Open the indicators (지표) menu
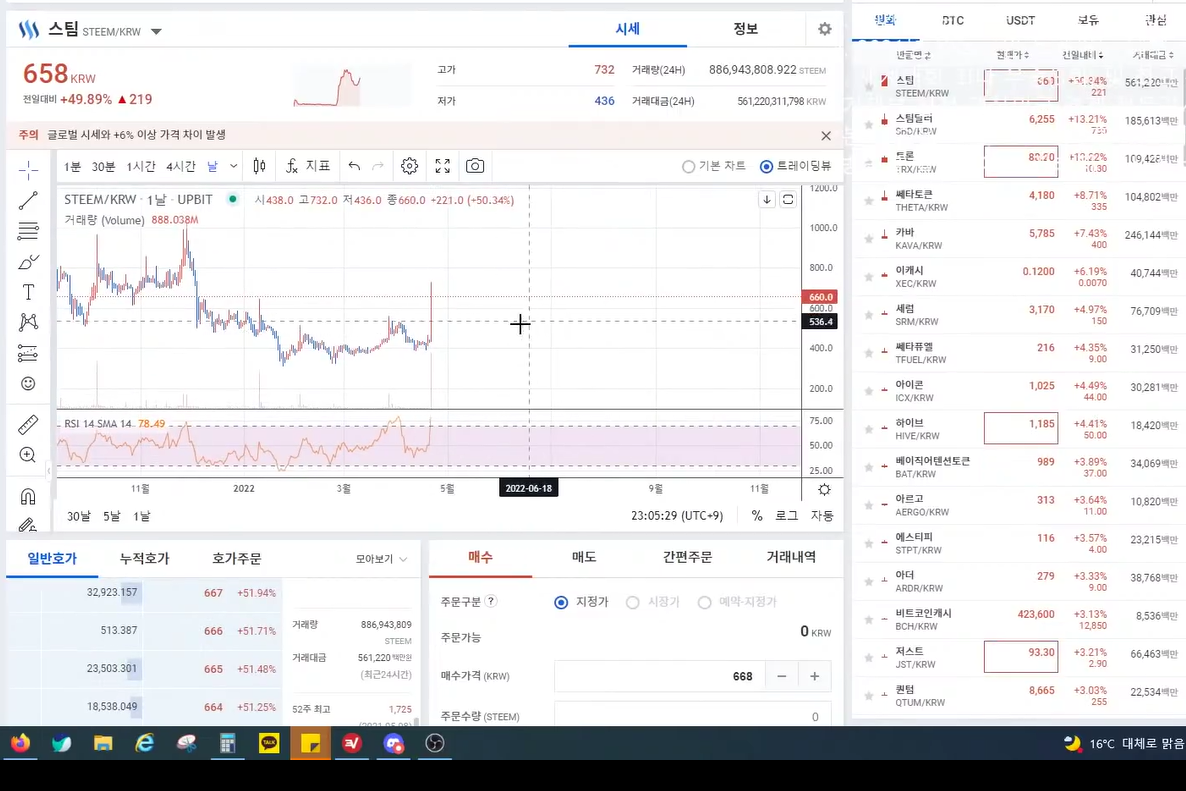The height and width of the screenshot is (791, 1186). [x=309, y=166]
